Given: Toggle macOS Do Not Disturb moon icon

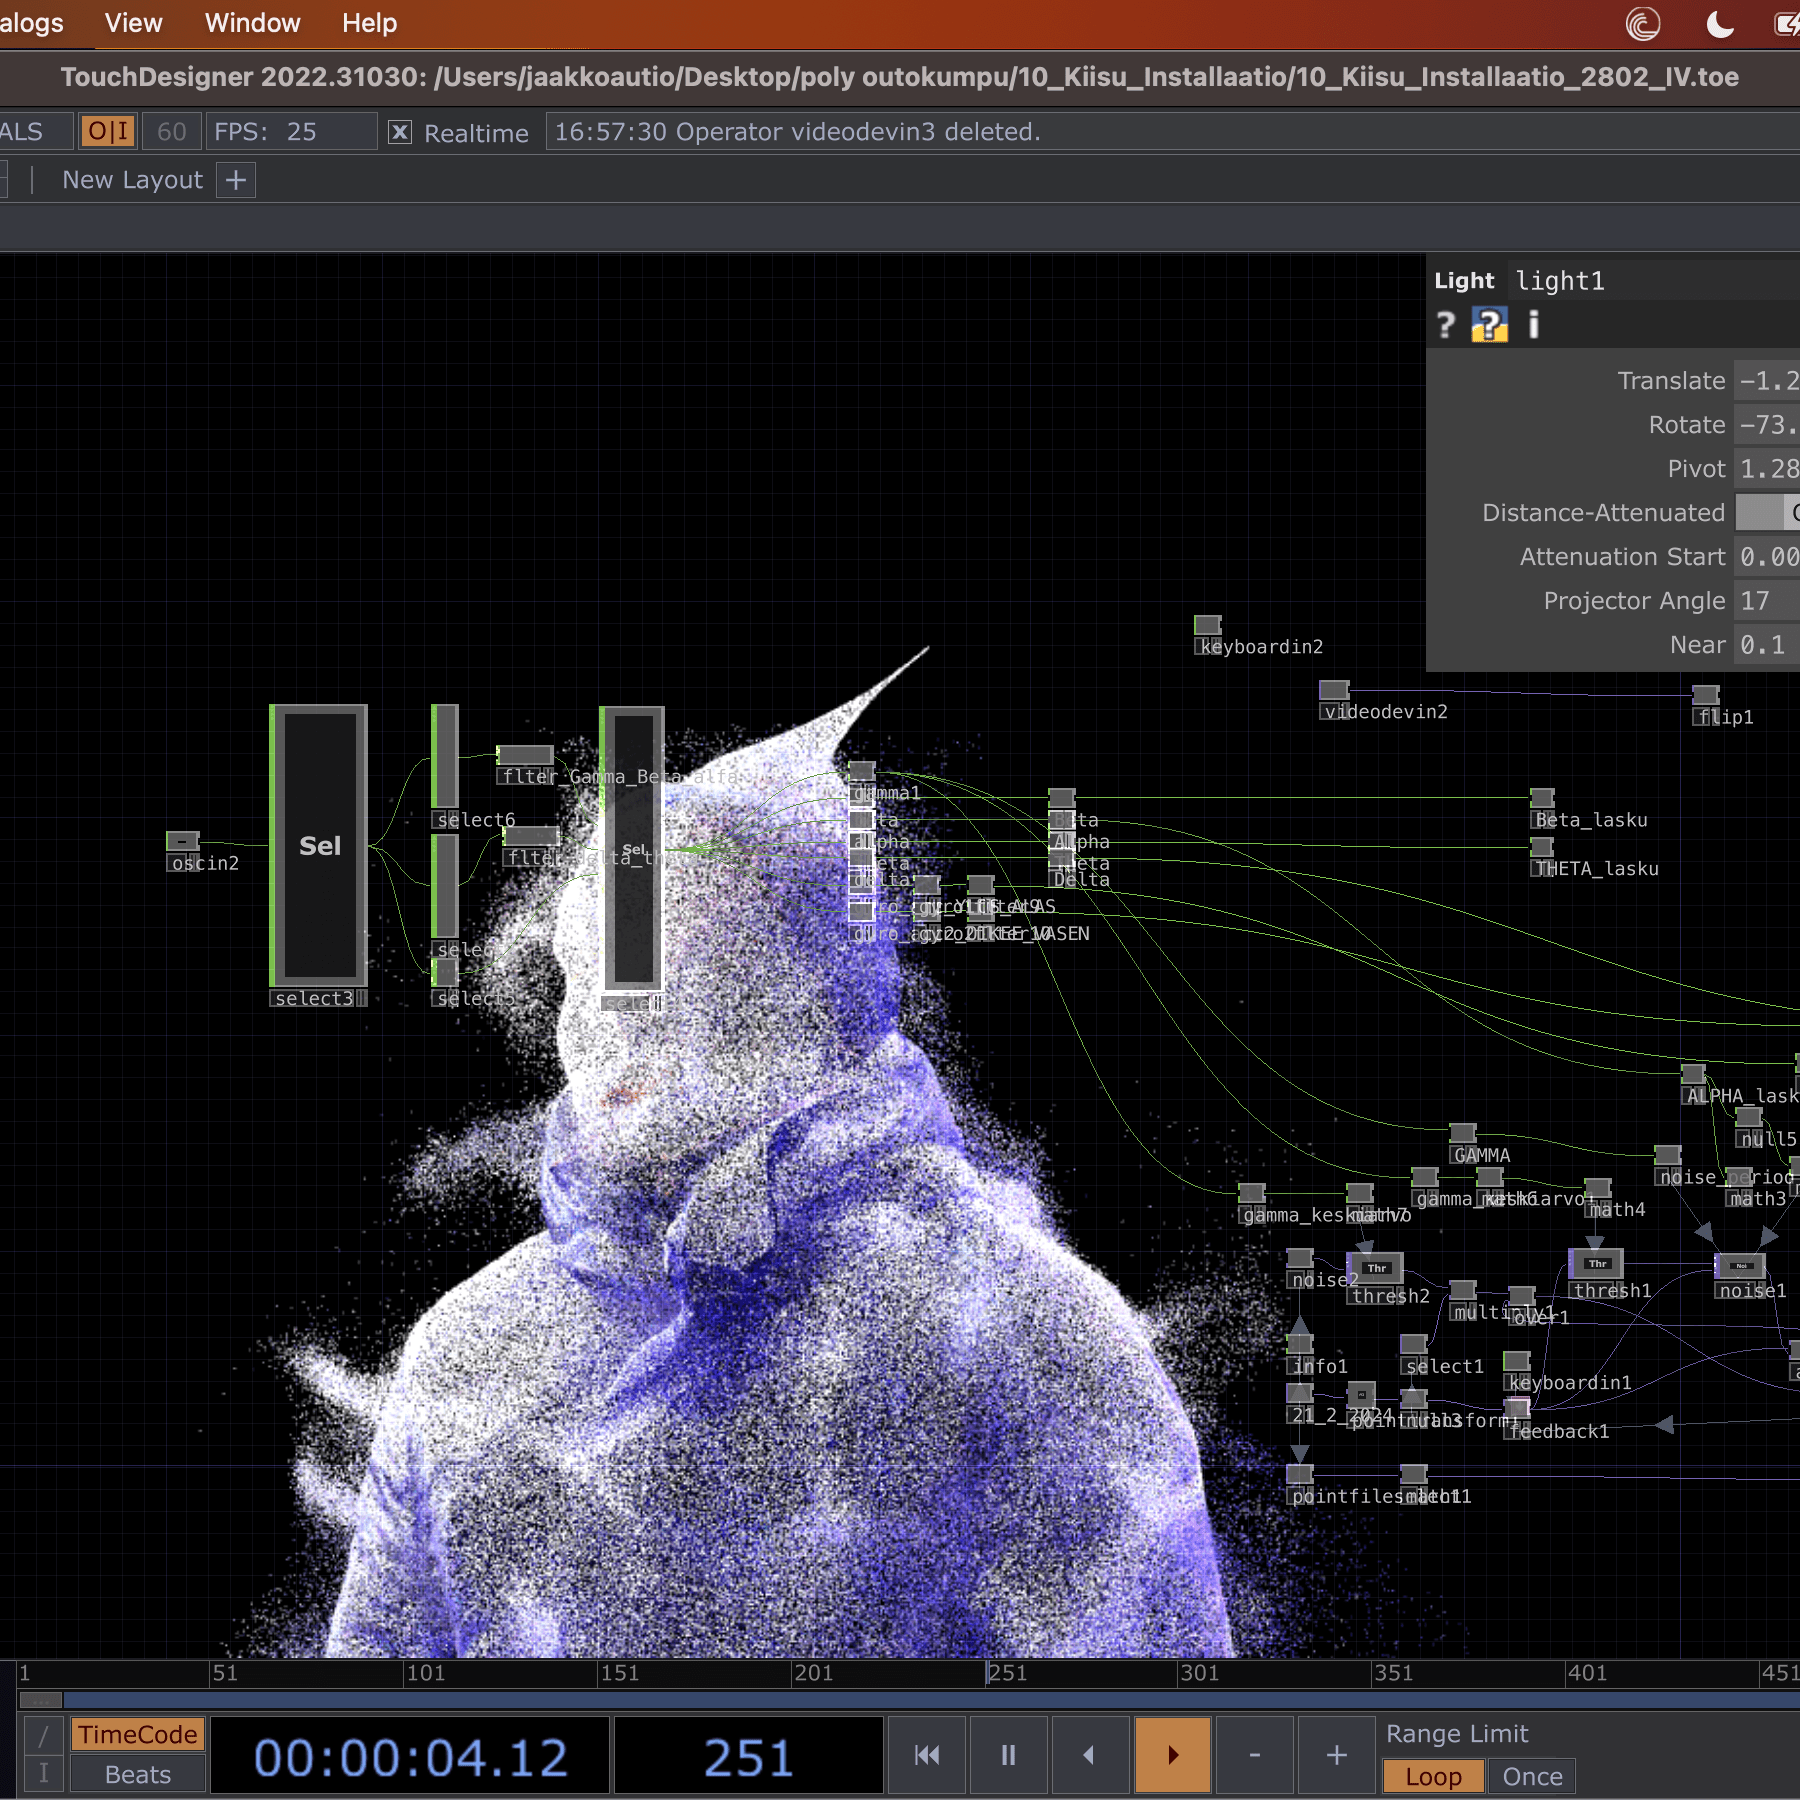Looking at the screenshot, I should pos(1719,24).
